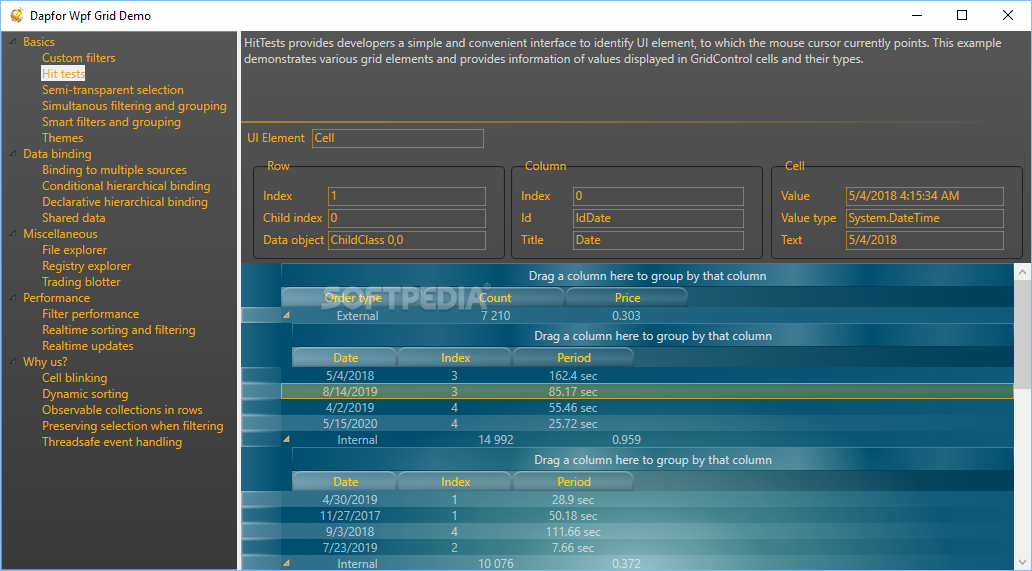The height and width of the screenshot is (571, 1032).
Task: Collapse the External 7 210 row expander
Action: click(x=286, y=316)
